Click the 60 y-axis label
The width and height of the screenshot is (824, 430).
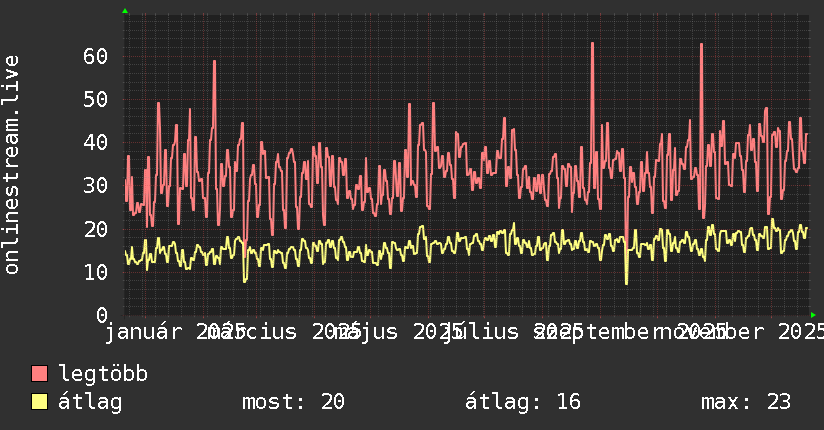(x=96, y=56)
